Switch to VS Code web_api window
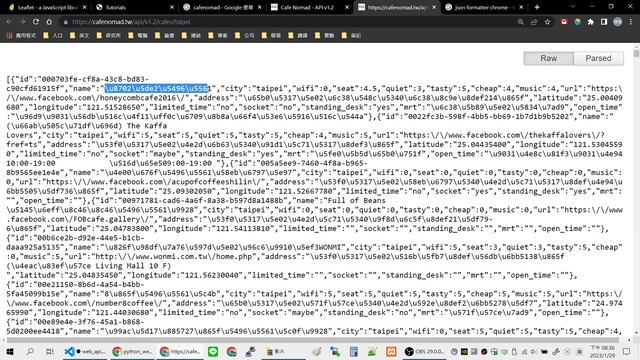This screenshot has height=360, width=640. 85,351
